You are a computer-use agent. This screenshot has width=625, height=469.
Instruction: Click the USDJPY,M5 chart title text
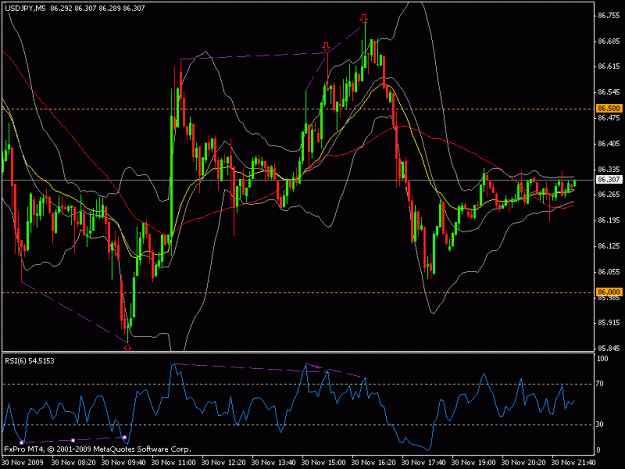25,8
